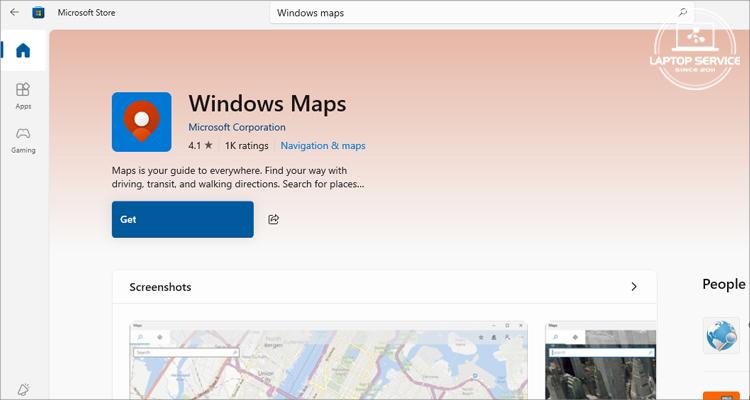The image size is (750, 400).
Task: Expand Screenshots with the chevron arrow
Action: click(x=634, y=287)
